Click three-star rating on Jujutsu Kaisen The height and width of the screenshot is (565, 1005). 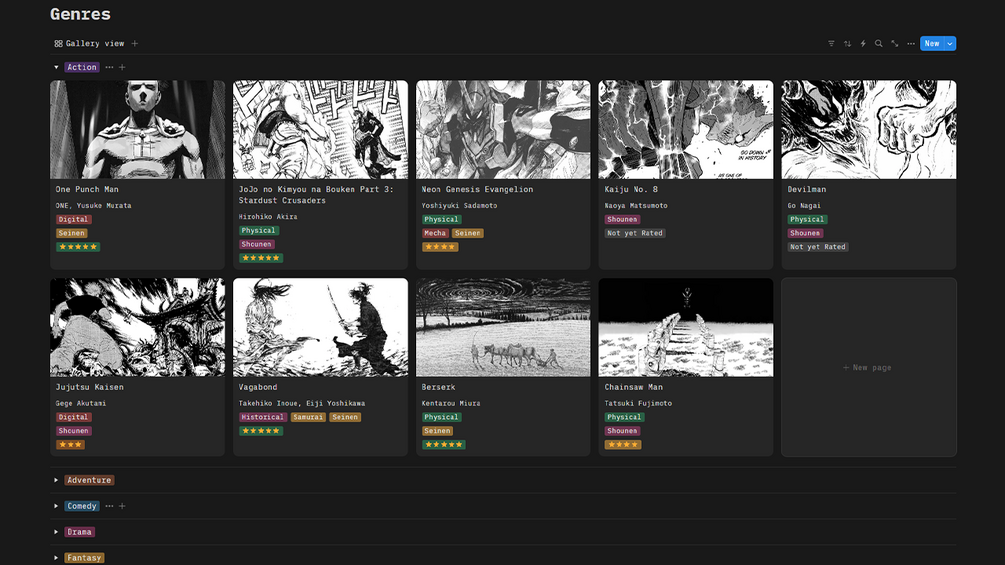70,445
